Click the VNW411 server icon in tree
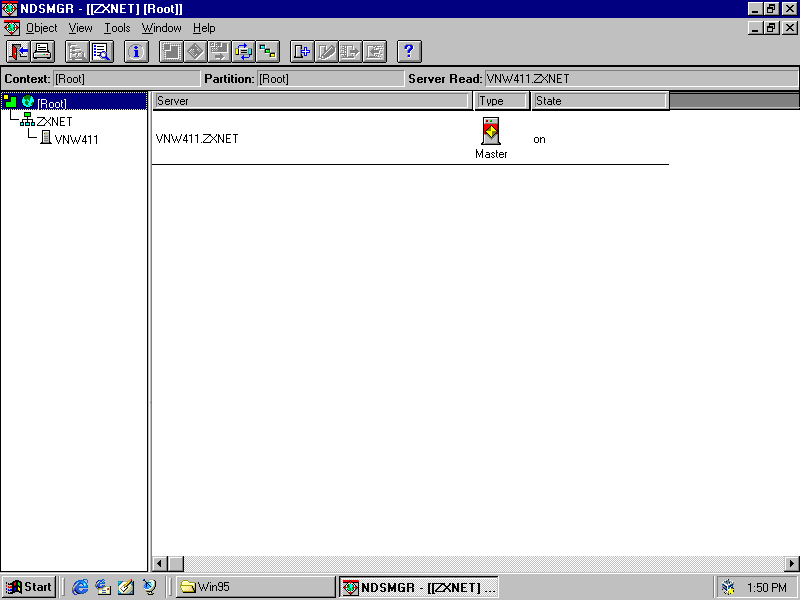Viewport: 800px width, 600px height. click(45, 137)
